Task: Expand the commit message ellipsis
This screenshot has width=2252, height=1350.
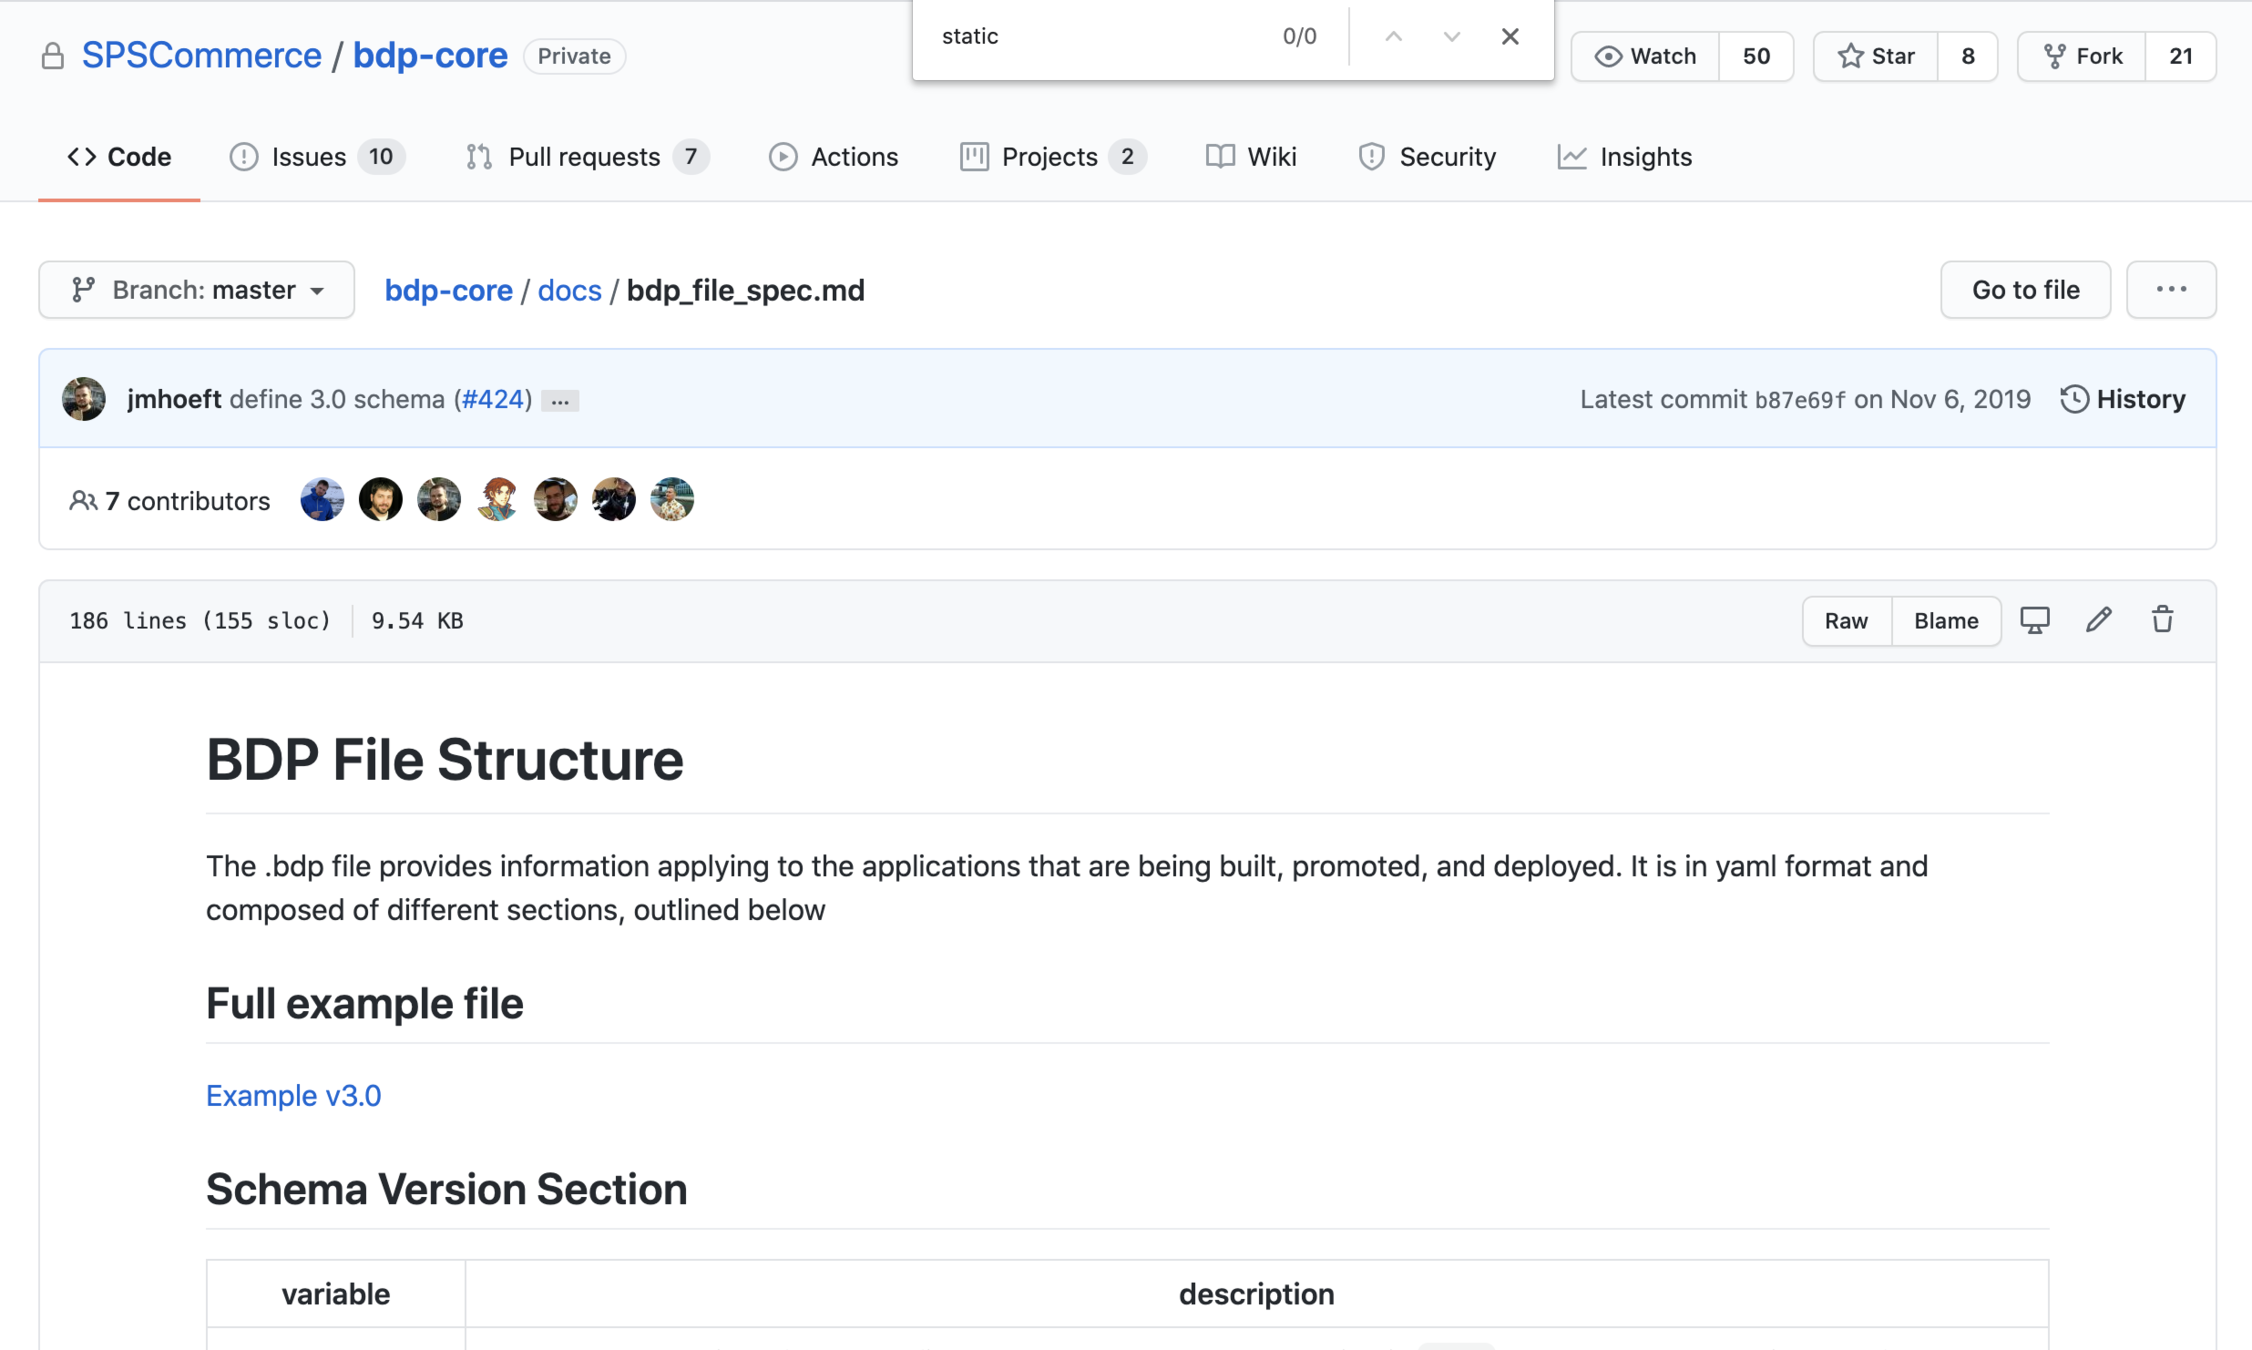Action: click(x=560, y=401)
